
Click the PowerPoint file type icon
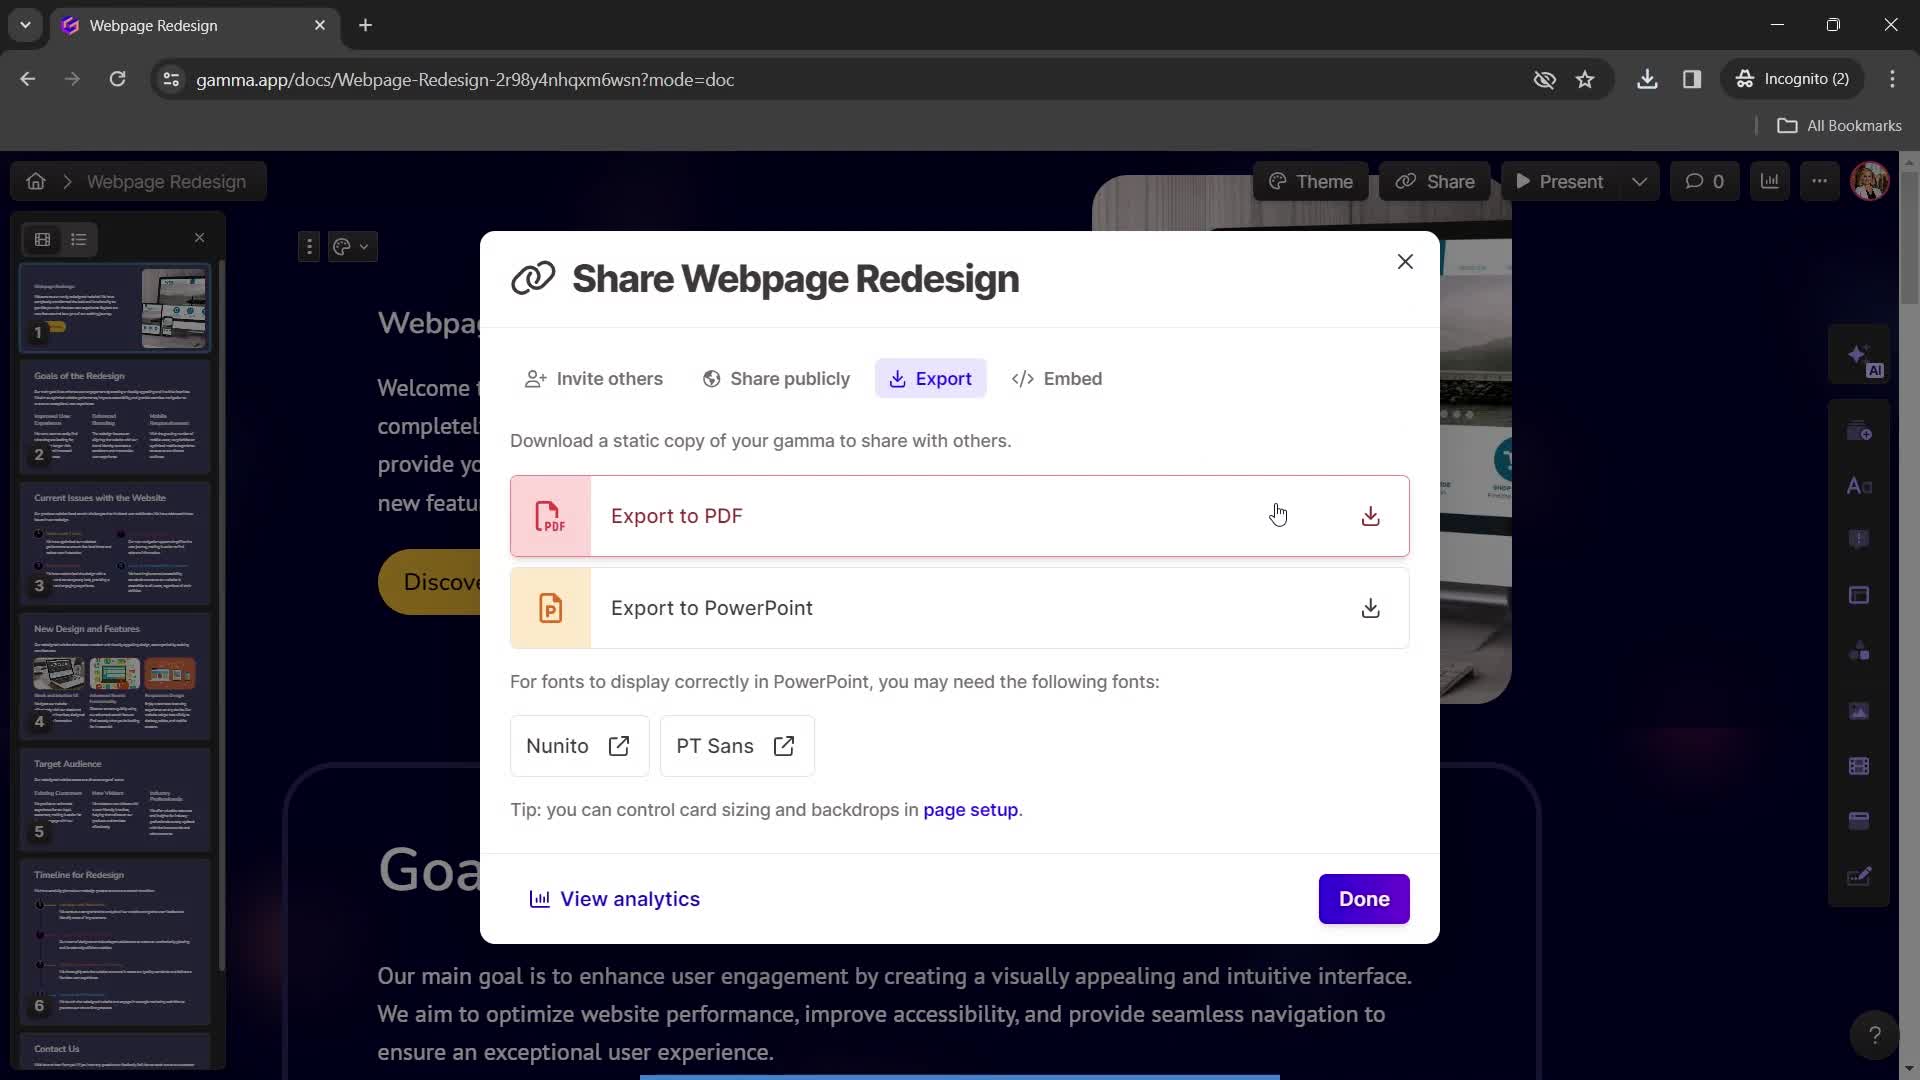pyautogui.click(x=550, y=608)
